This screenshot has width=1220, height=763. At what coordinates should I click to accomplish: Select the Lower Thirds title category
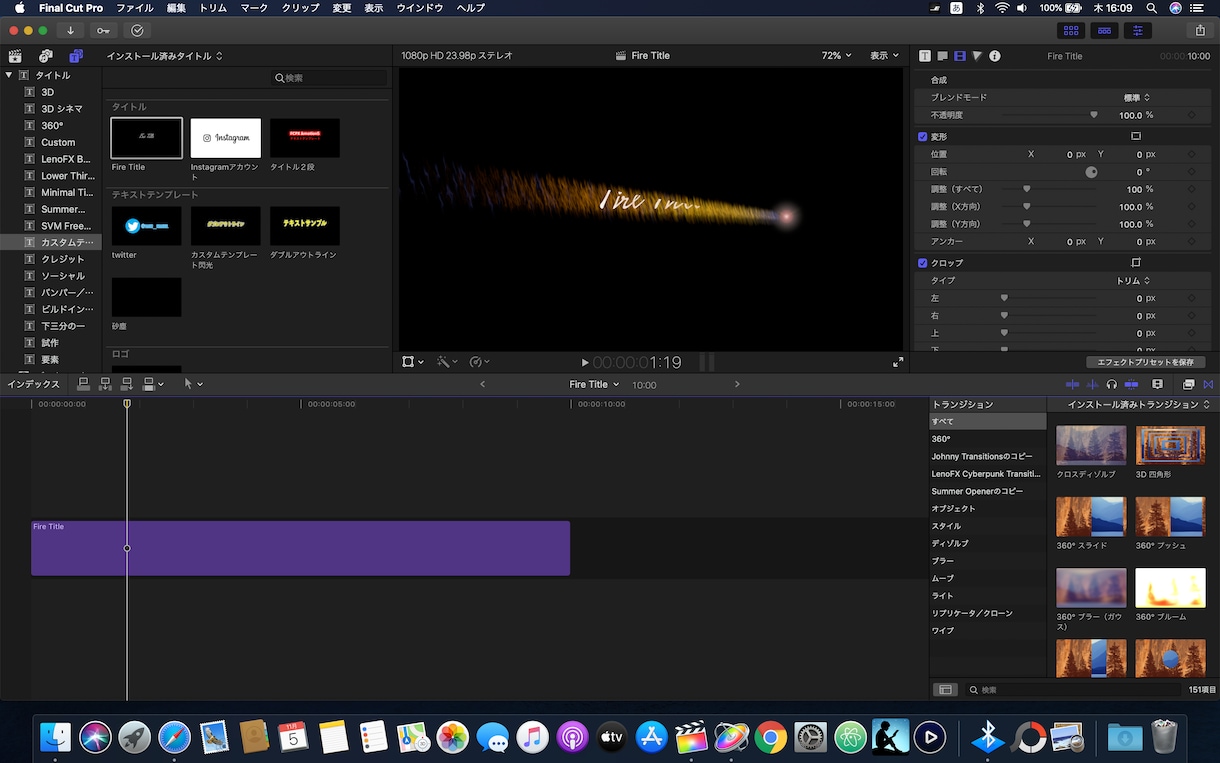[68, 176]
